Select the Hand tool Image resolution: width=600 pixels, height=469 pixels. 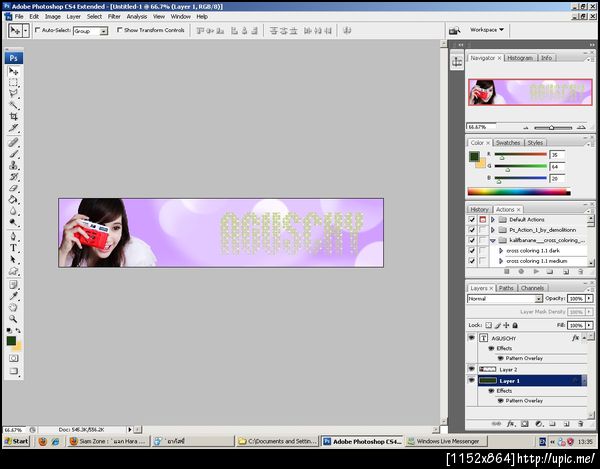coord(13,307)
